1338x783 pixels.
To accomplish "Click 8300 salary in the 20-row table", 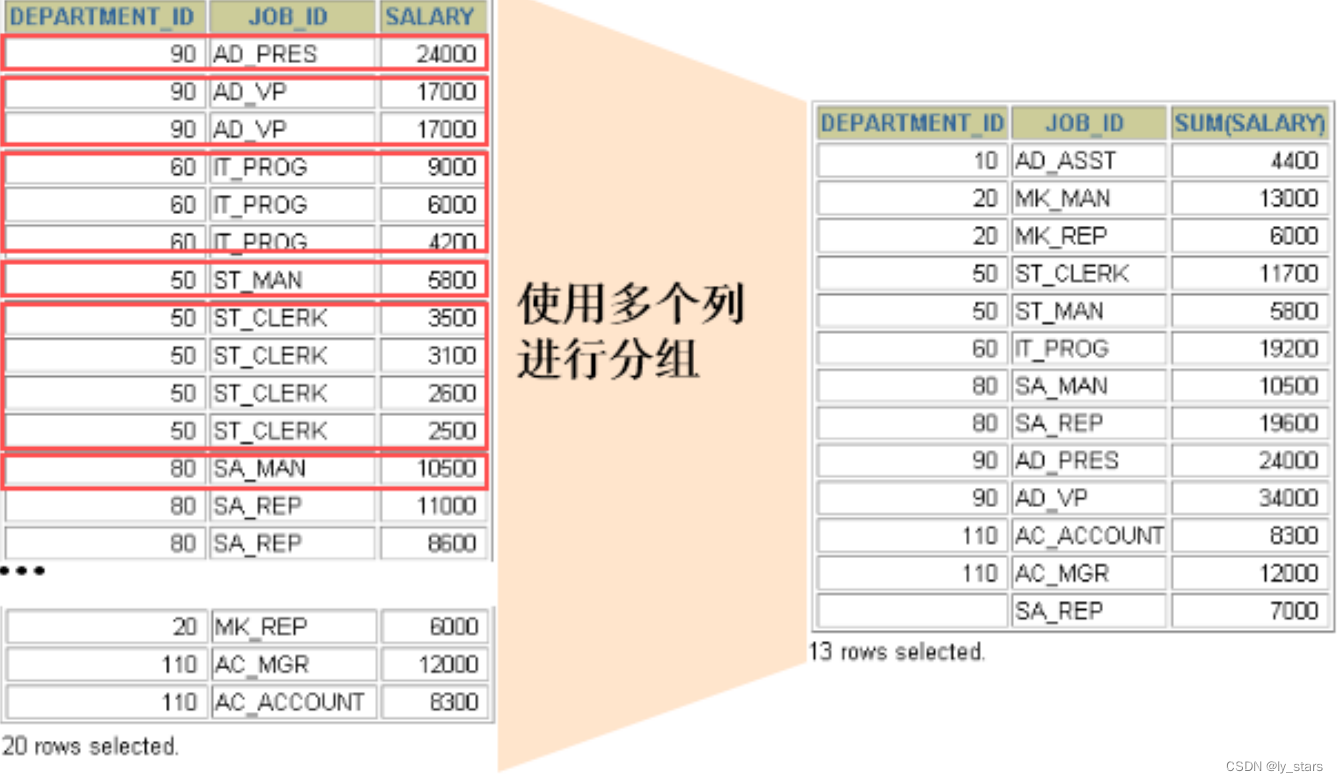I will pos(434,702).
